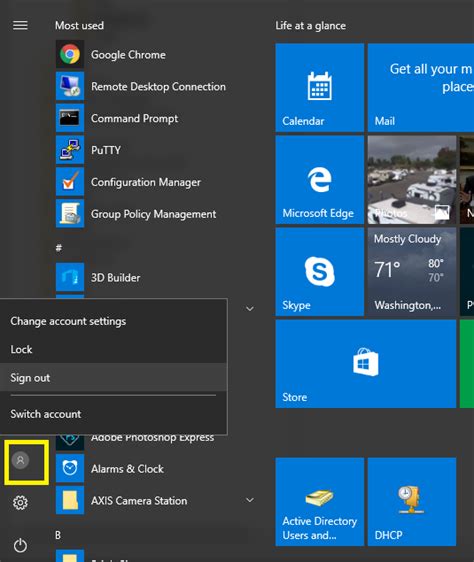Click the Life at a glance heading
Screen dimensions: 474x562
[311, 25]
